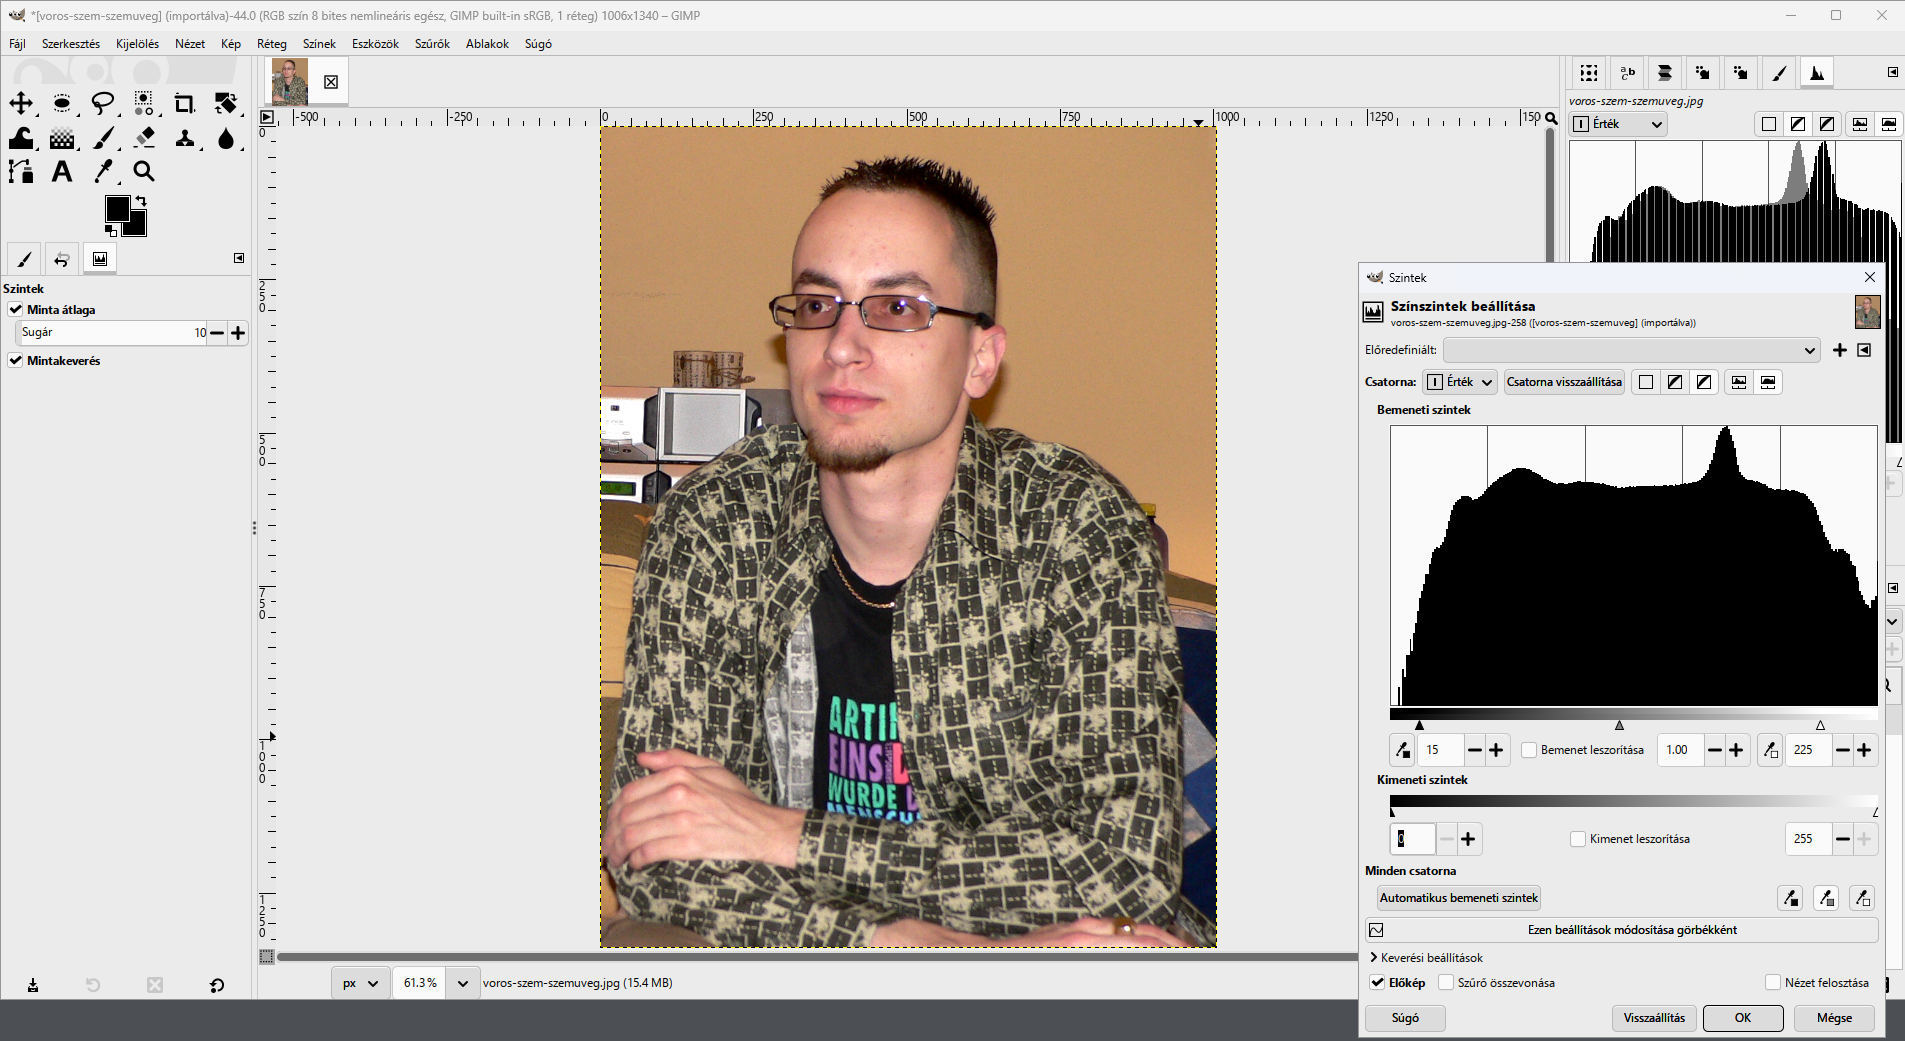This screenshot has height=1041, width=1905.
Task: Open histogram panel Érték channel dropdown
Action: [x=1618, y=124]
